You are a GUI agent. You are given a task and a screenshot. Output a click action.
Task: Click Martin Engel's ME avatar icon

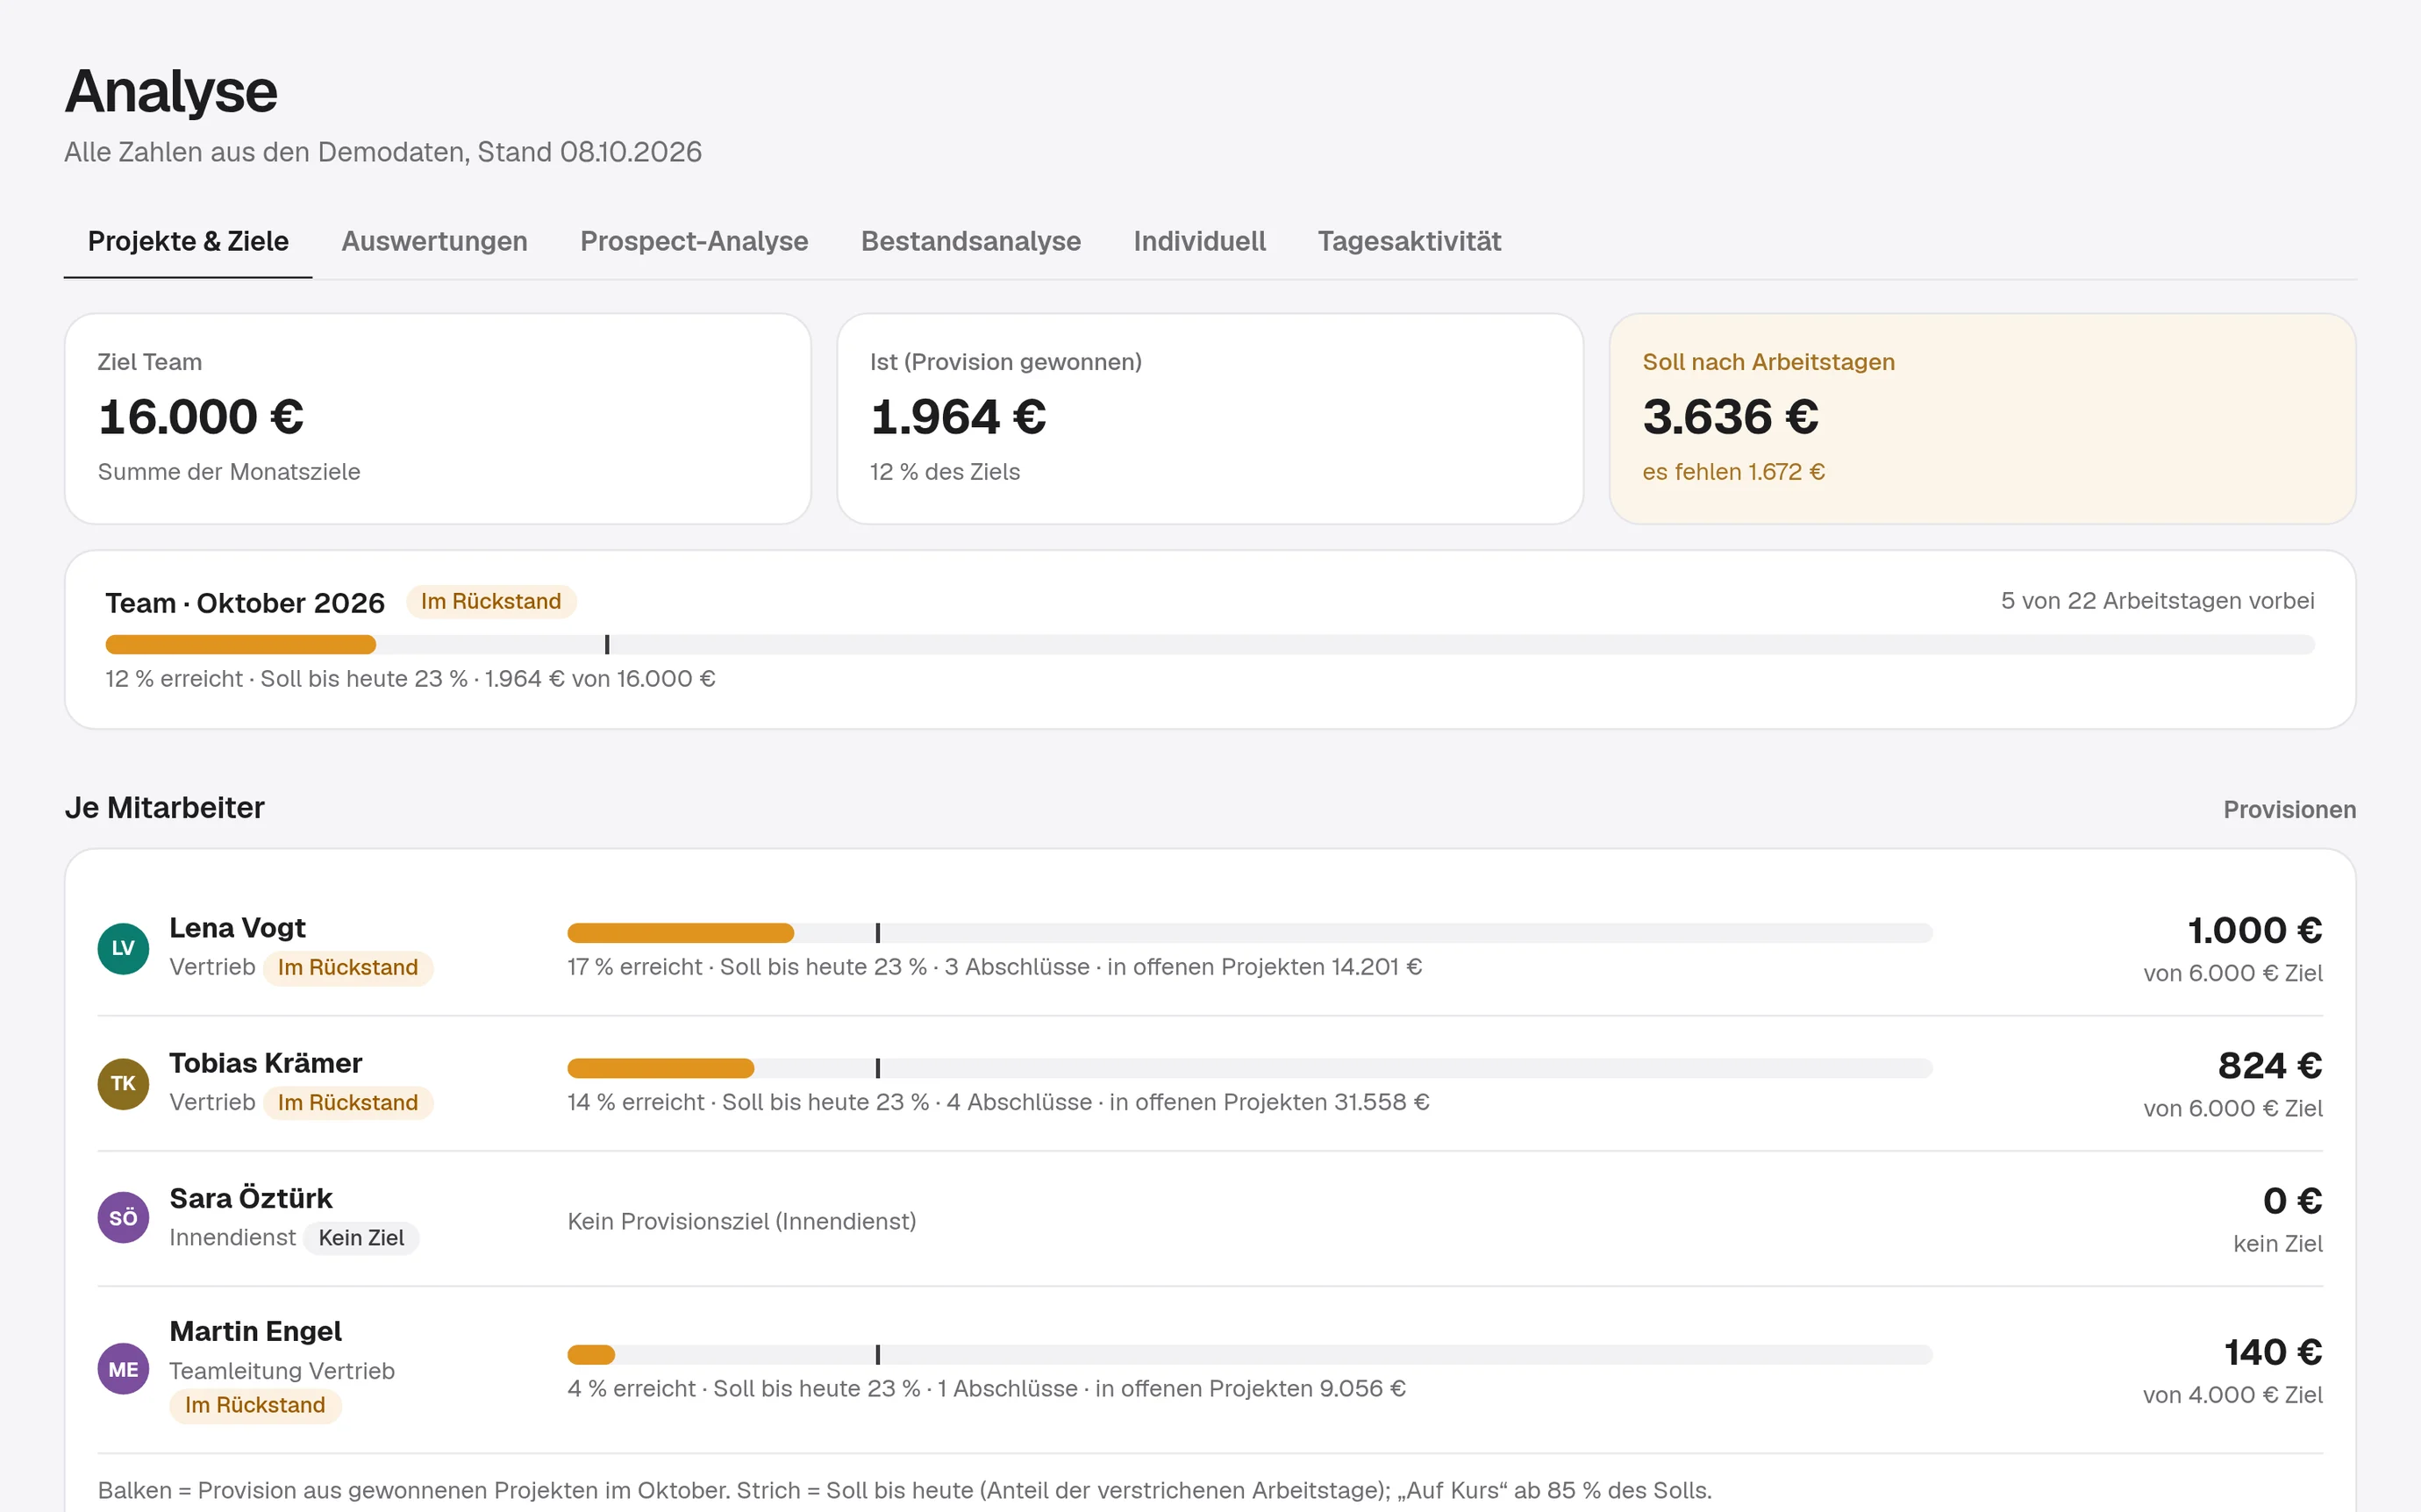point(123,1369)
